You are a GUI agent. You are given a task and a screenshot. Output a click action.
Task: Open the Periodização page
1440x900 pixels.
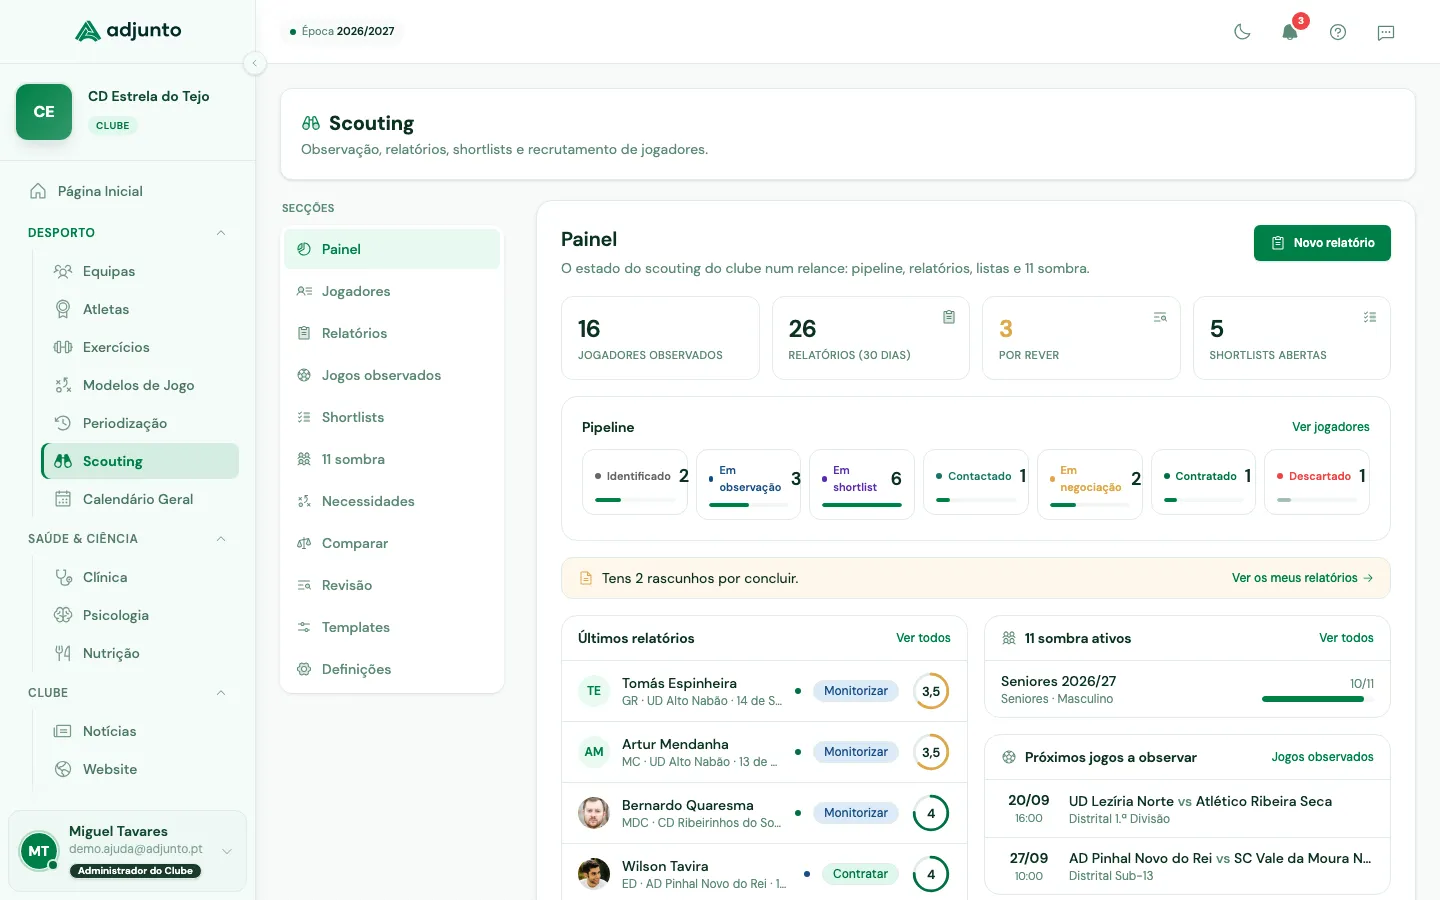140,423
